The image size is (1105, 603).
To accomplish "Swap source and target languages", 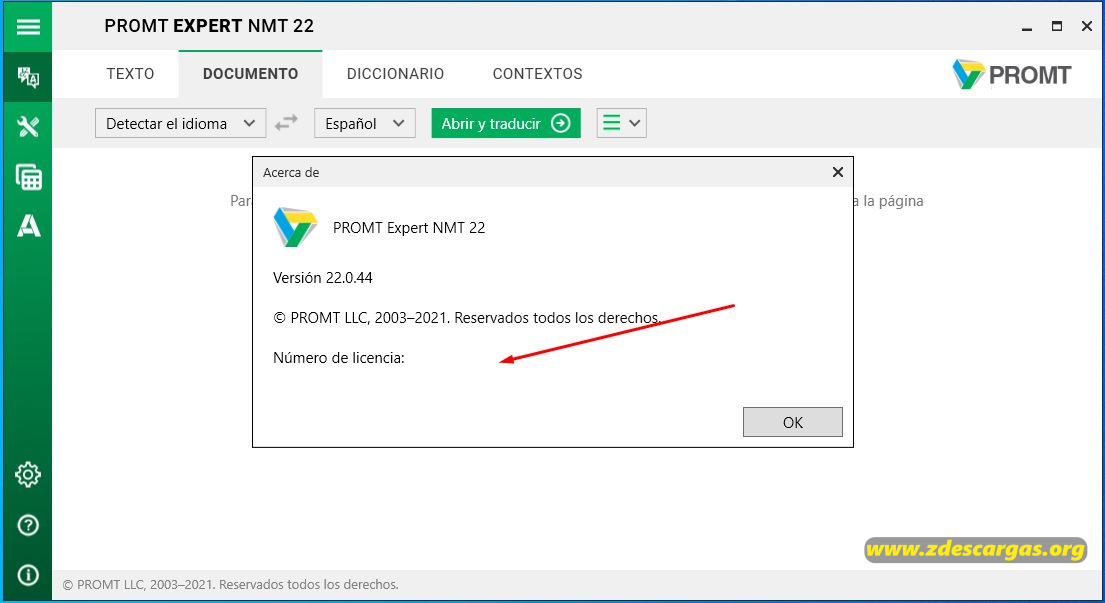I will click(x=286, y=123).
